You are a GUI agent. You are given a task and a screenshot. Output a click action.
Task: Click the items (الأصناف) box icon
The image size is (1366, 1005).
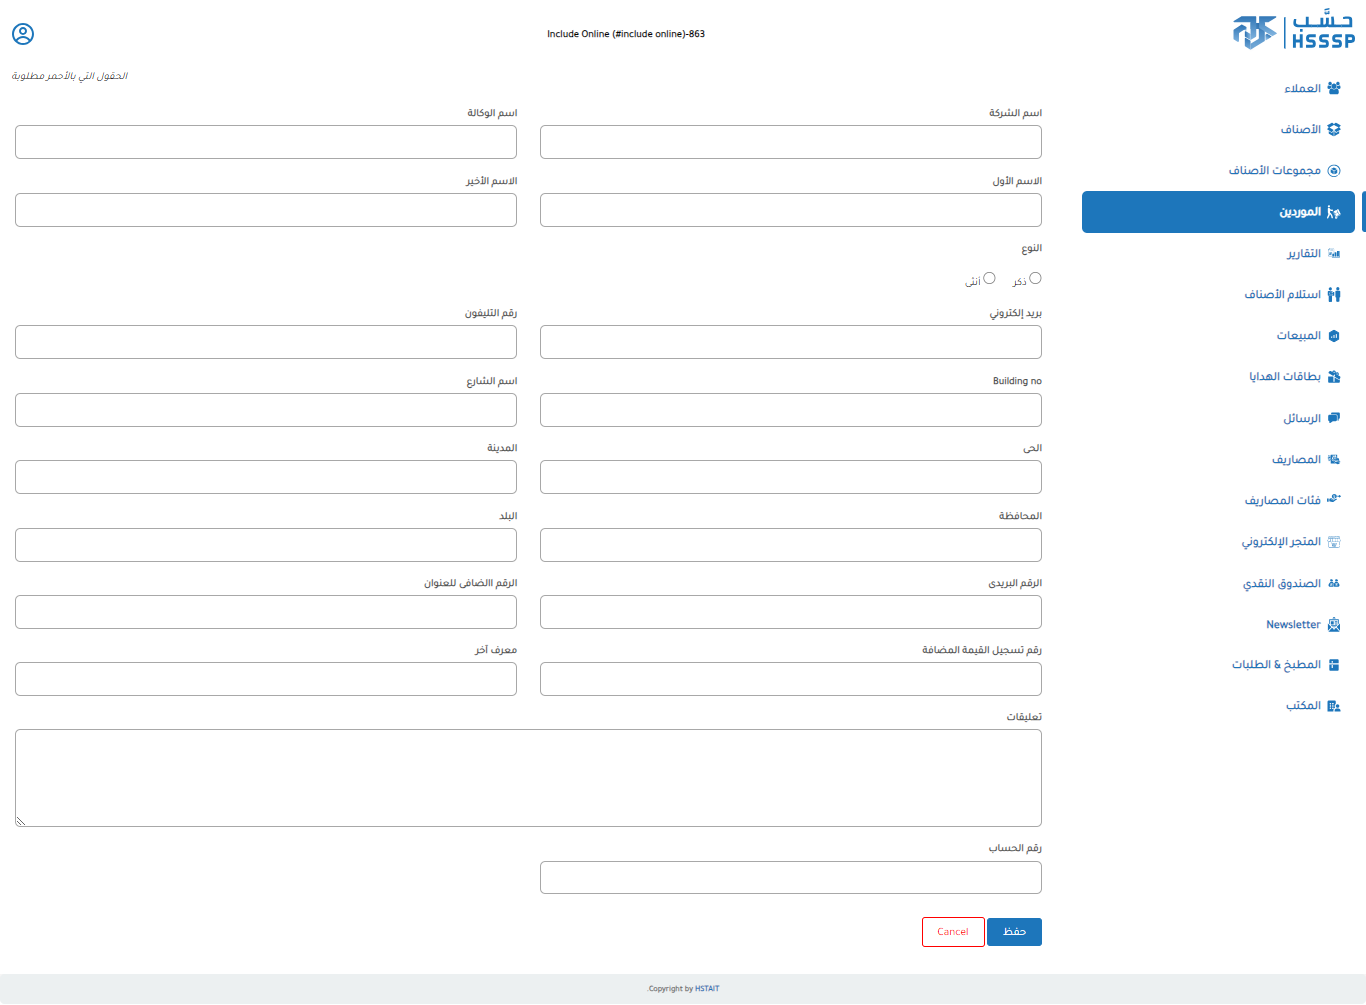click(x=1333, y=129)
